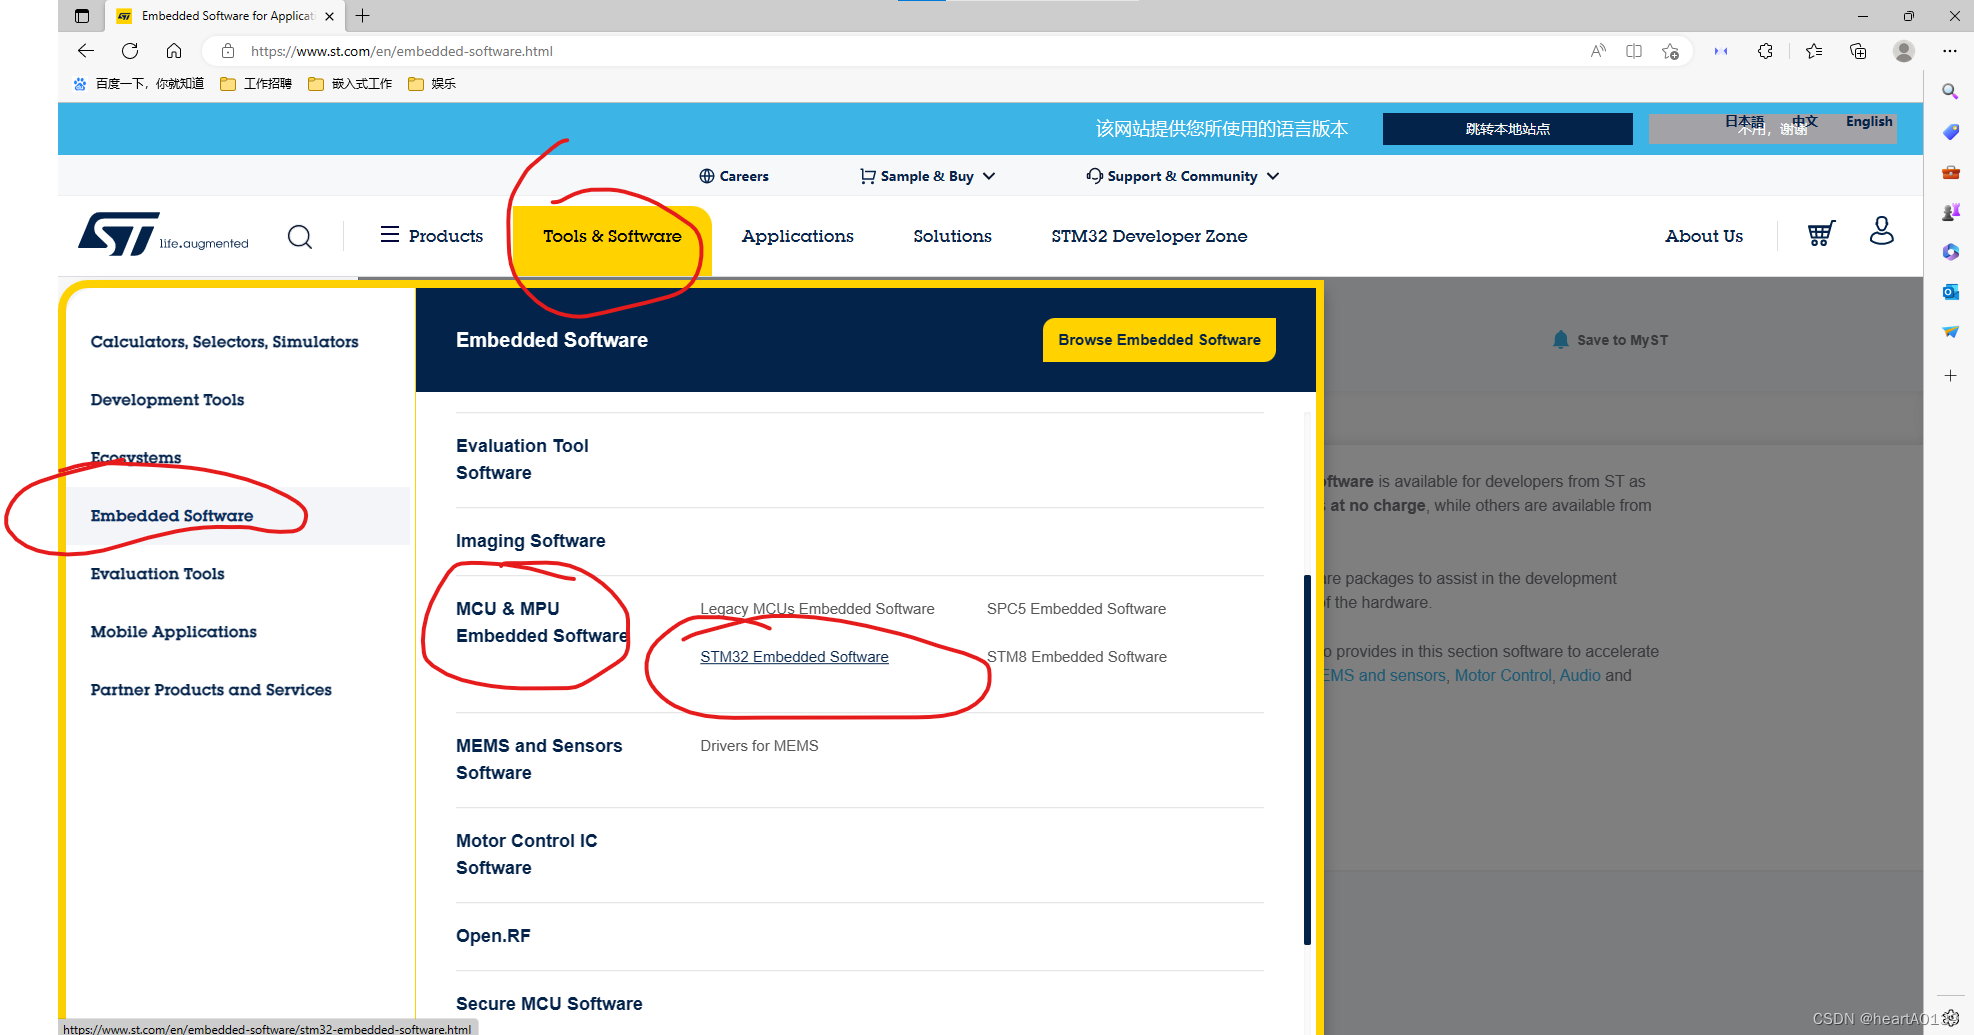Open the Applications menu
The width and height of the screenshot is (1974, 1035).
[798, 236]
